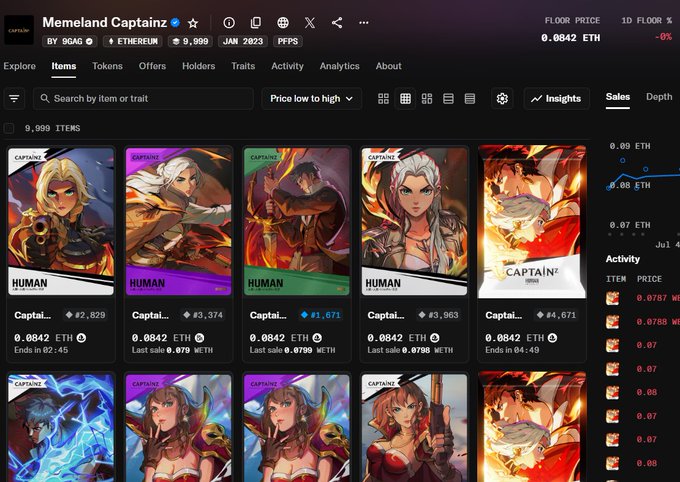Select the compact grid view icon
Image resolution: width=680 pixels, height=482 pixels.
[x=405, y=98]
